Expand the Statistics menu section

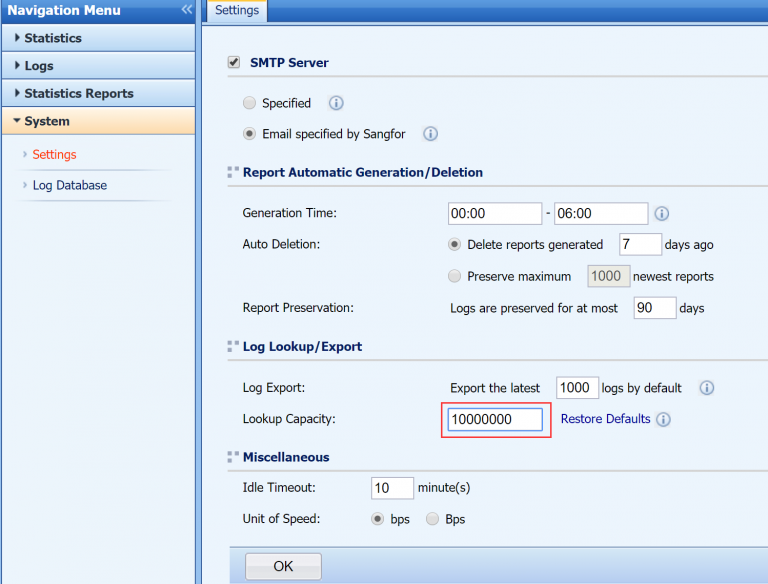[53, 38]
